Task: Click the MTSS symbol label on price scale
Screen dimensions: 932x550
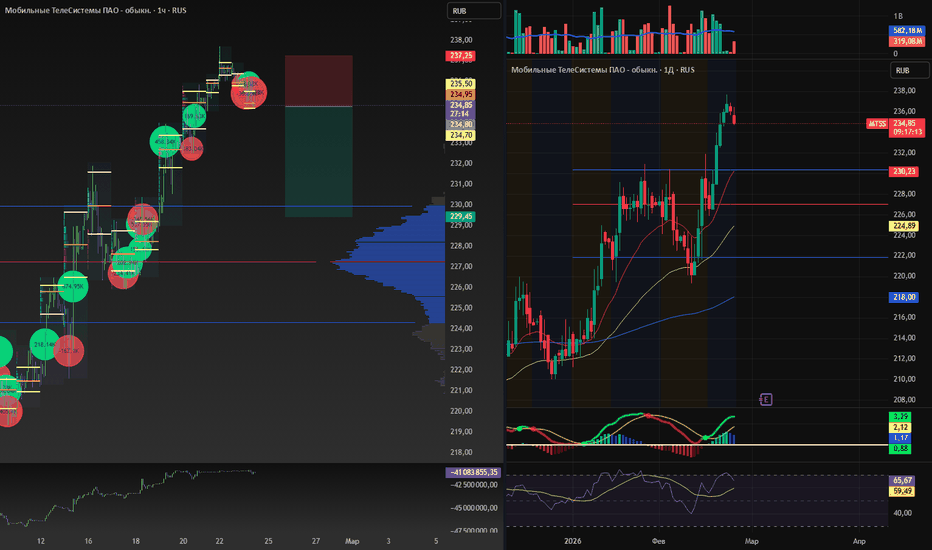Action: pyautogui.click(x=877, y=124)
